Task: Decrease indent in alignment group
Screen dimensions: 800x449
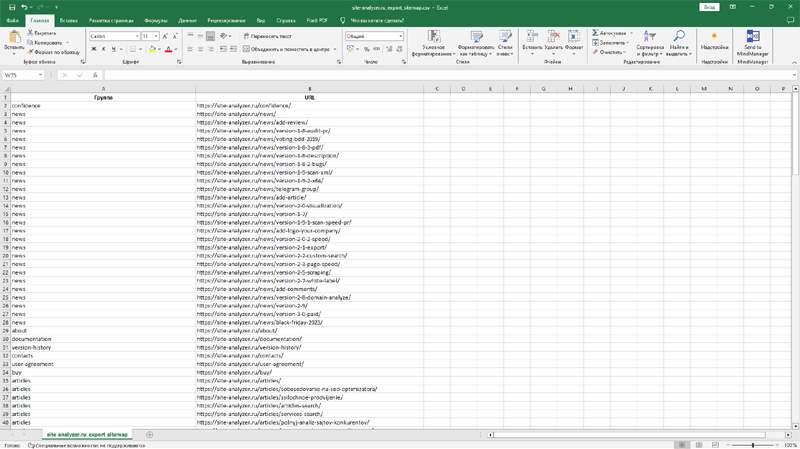Action: point(223,49)
